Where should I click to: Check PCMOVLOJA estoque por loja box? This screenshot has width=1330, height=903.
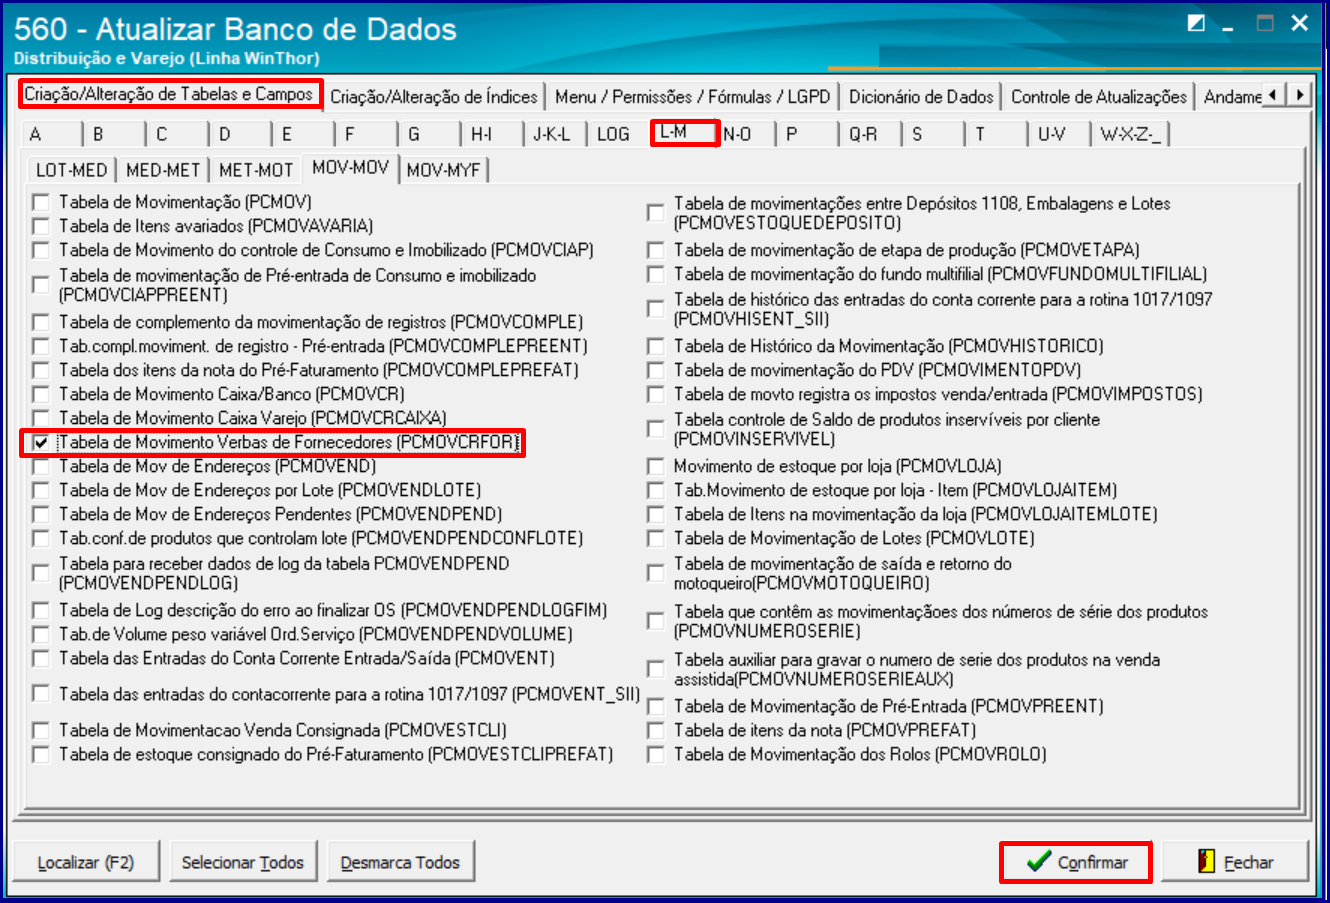(655, 466)
